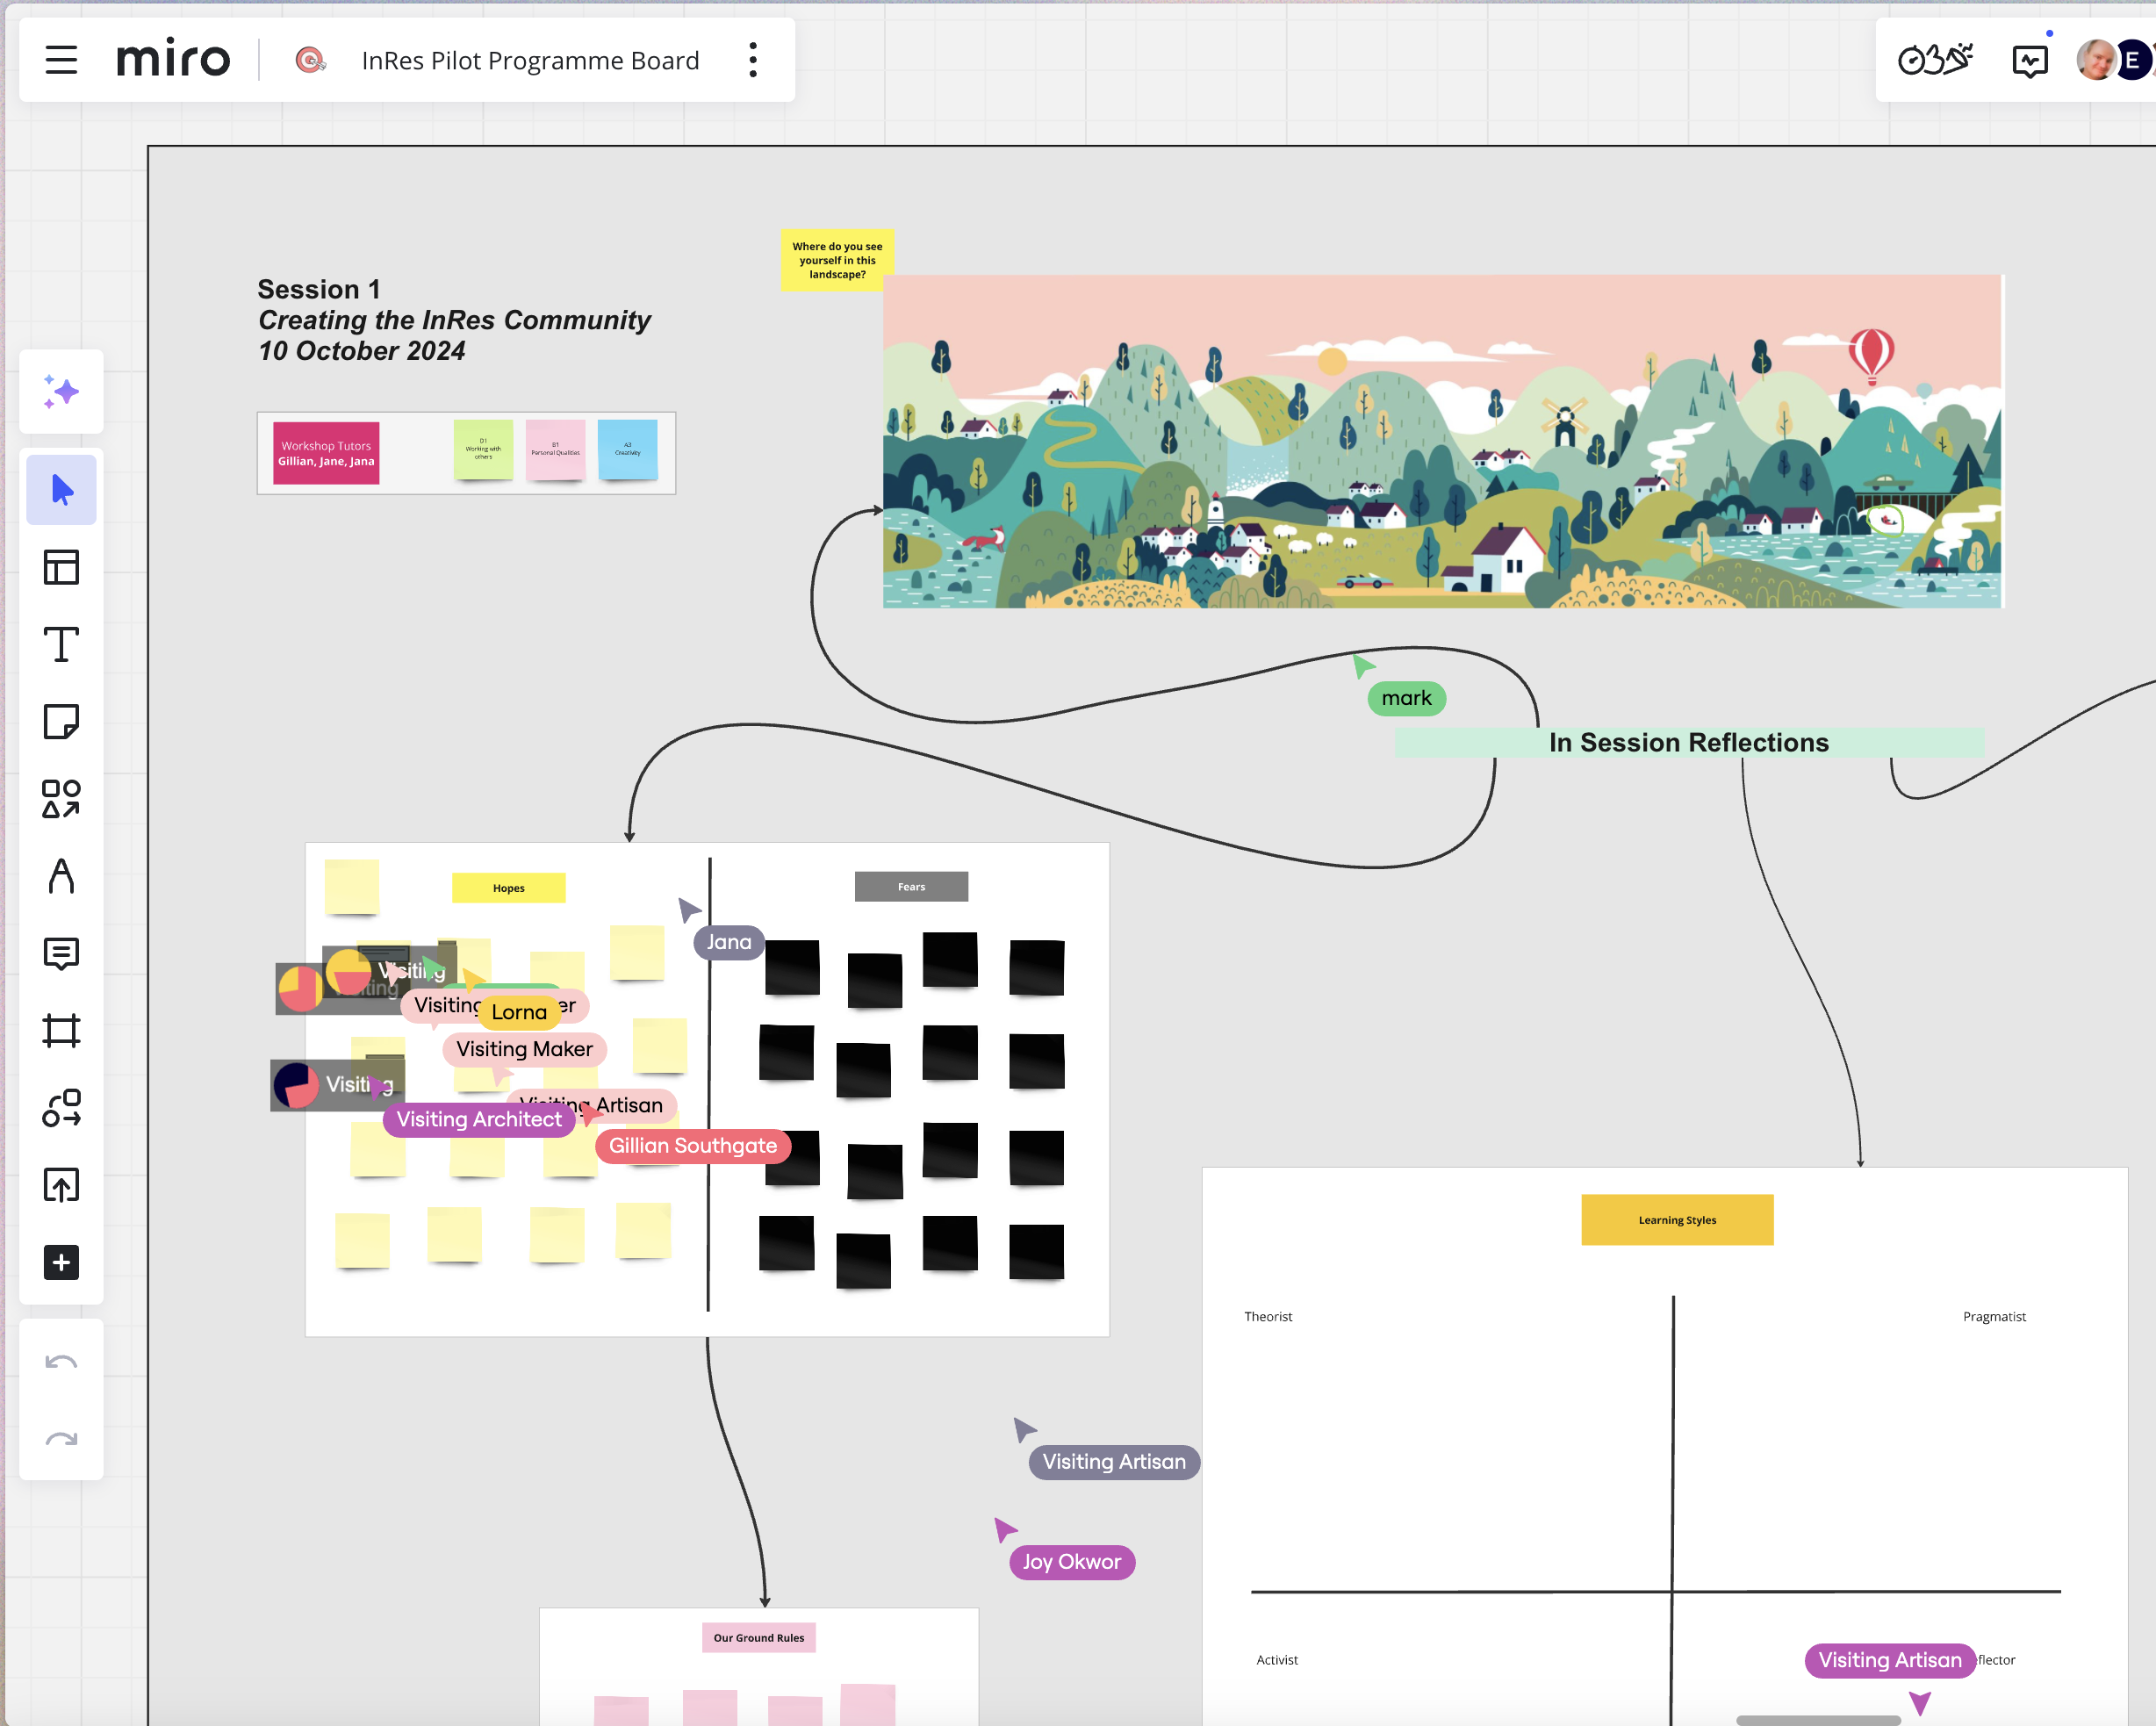Select the Frame tool
Screen dimensions: 2156x1726
point(61,1030)
